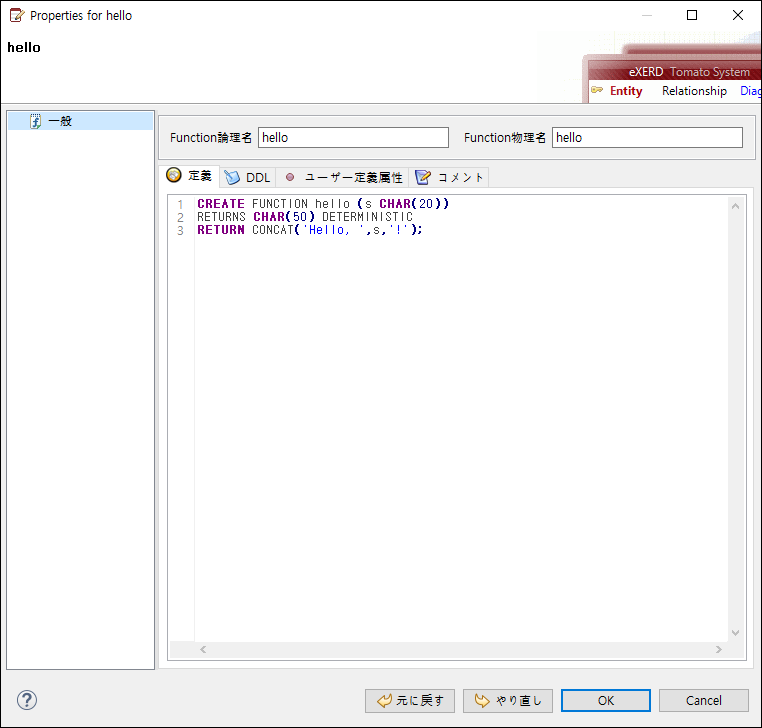Close the Properties for hello window

tap(738, 15)
